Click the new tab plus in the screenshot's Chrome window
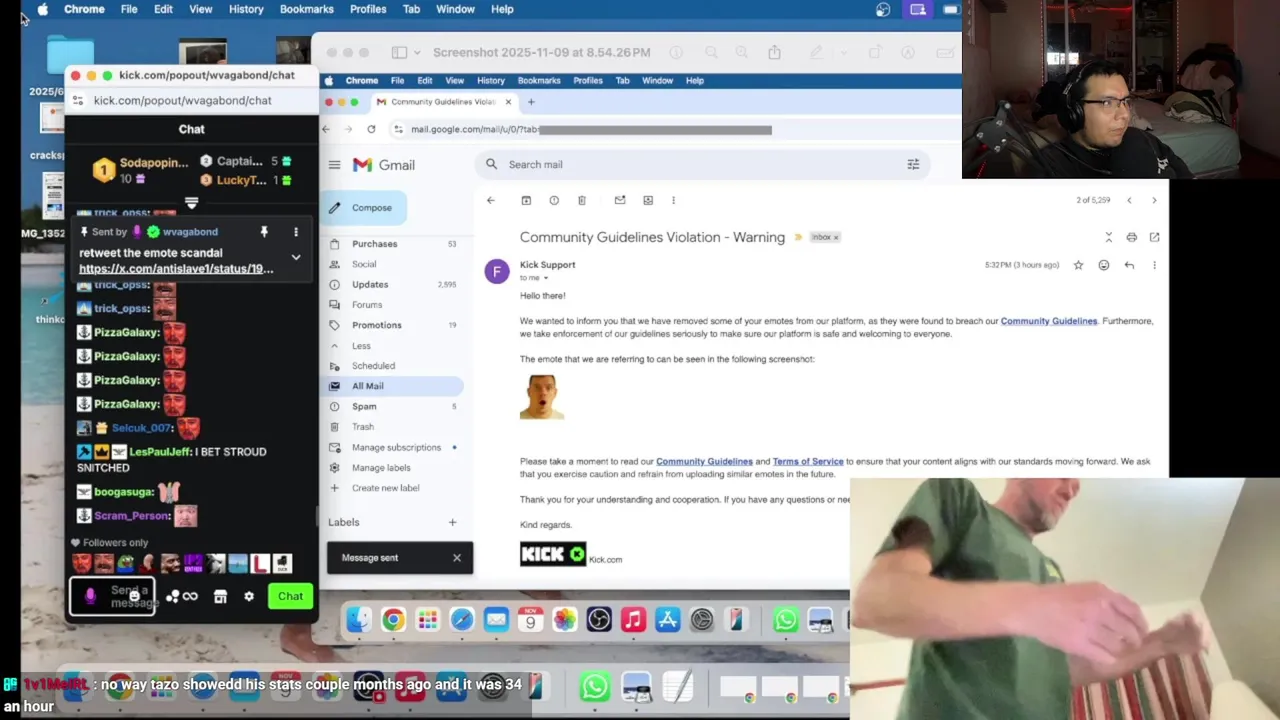Viewport: 1280px width, 720px height. (x=531, y=102)
